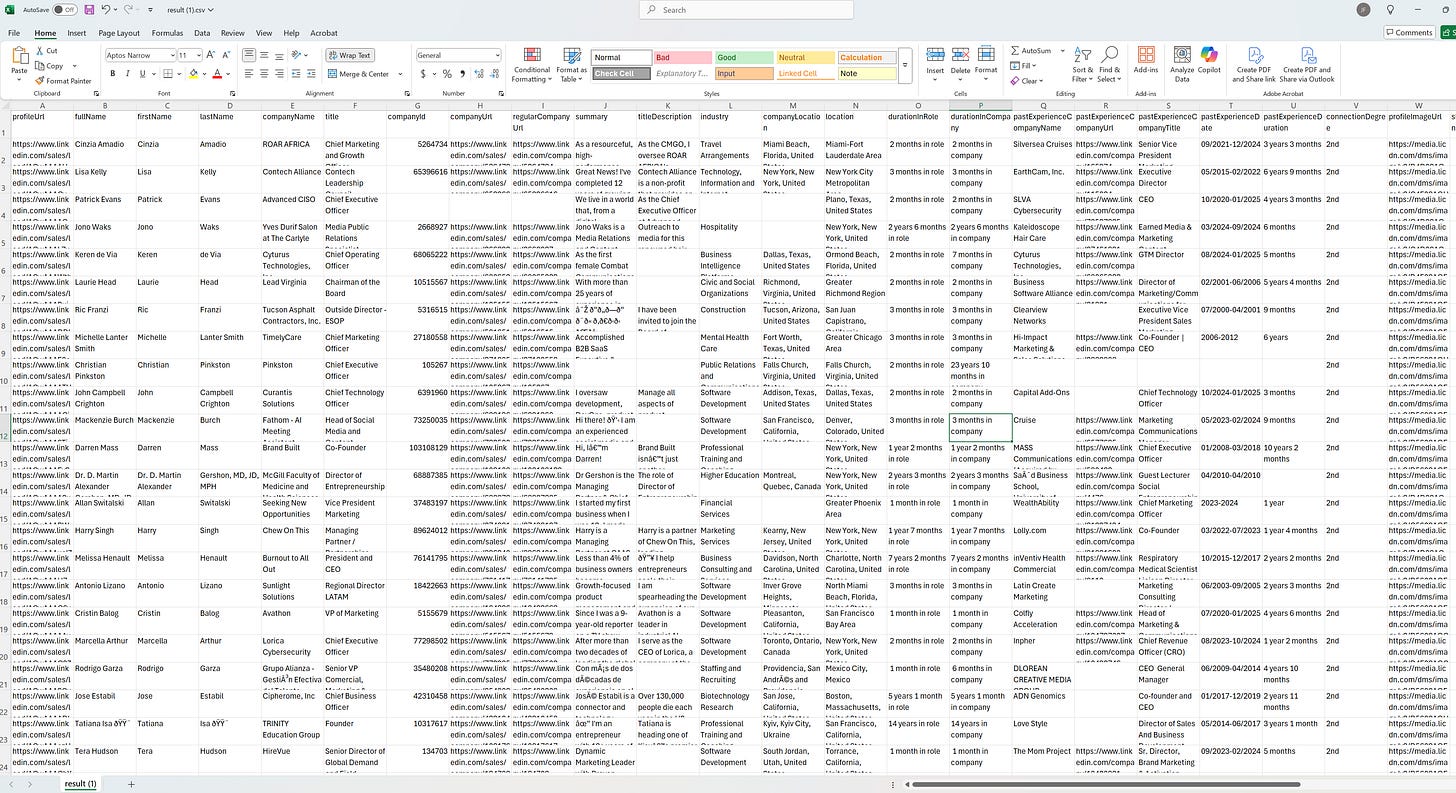Click Decrease Decimal icon
Viewport: 1456px width, 793px height.
(493, 74)
